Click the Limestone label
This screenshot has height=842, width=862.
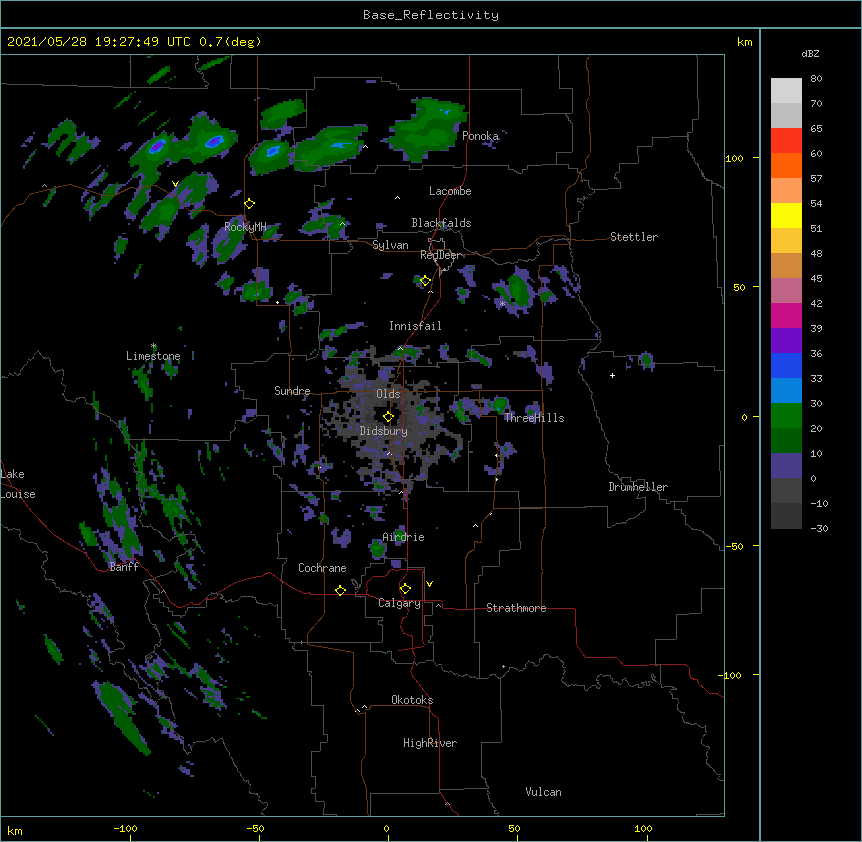click(153, 356)
